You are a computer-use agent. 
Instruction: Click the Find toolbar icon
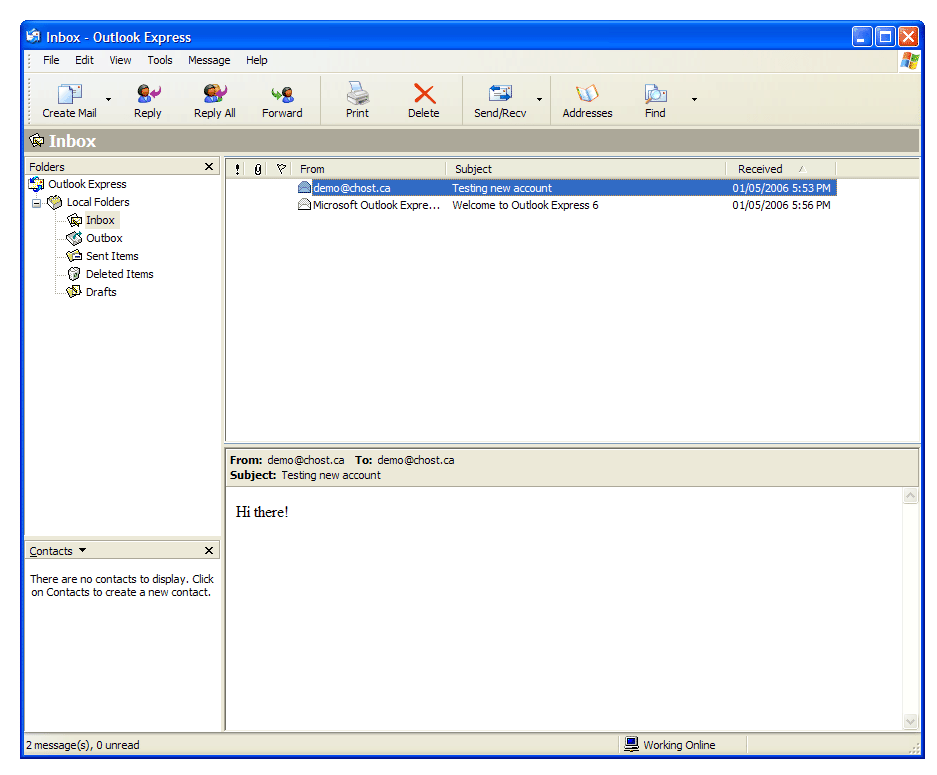pos(655,100)
